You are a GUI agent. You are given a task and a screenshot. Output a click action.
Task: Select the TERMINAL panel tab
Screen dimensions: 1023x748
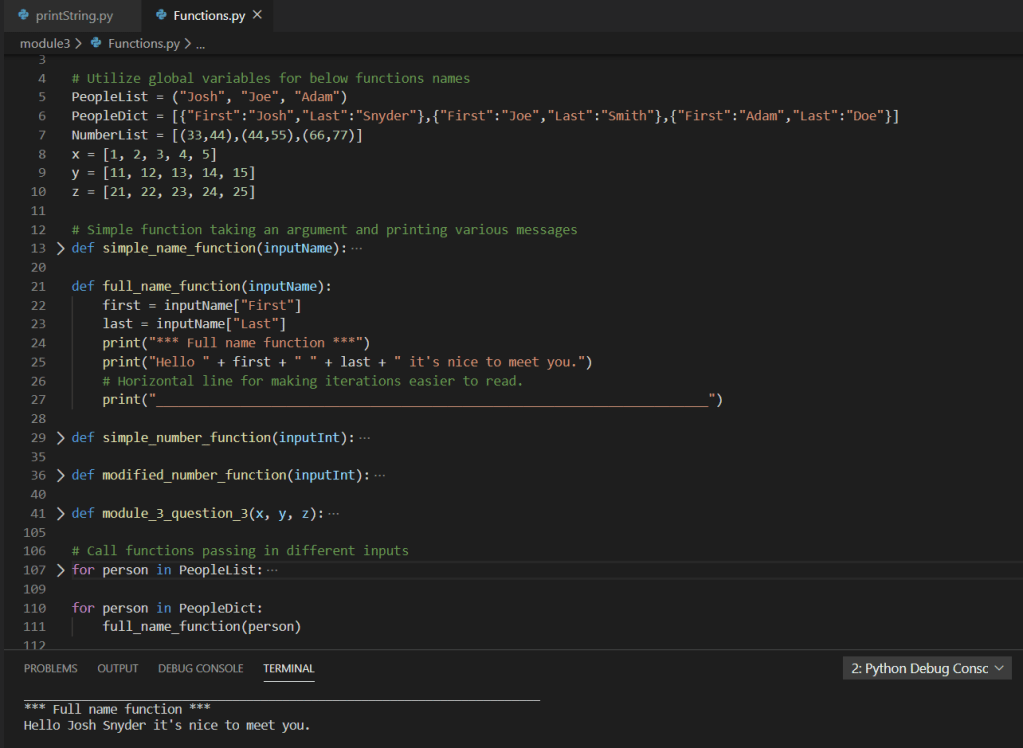288,668
